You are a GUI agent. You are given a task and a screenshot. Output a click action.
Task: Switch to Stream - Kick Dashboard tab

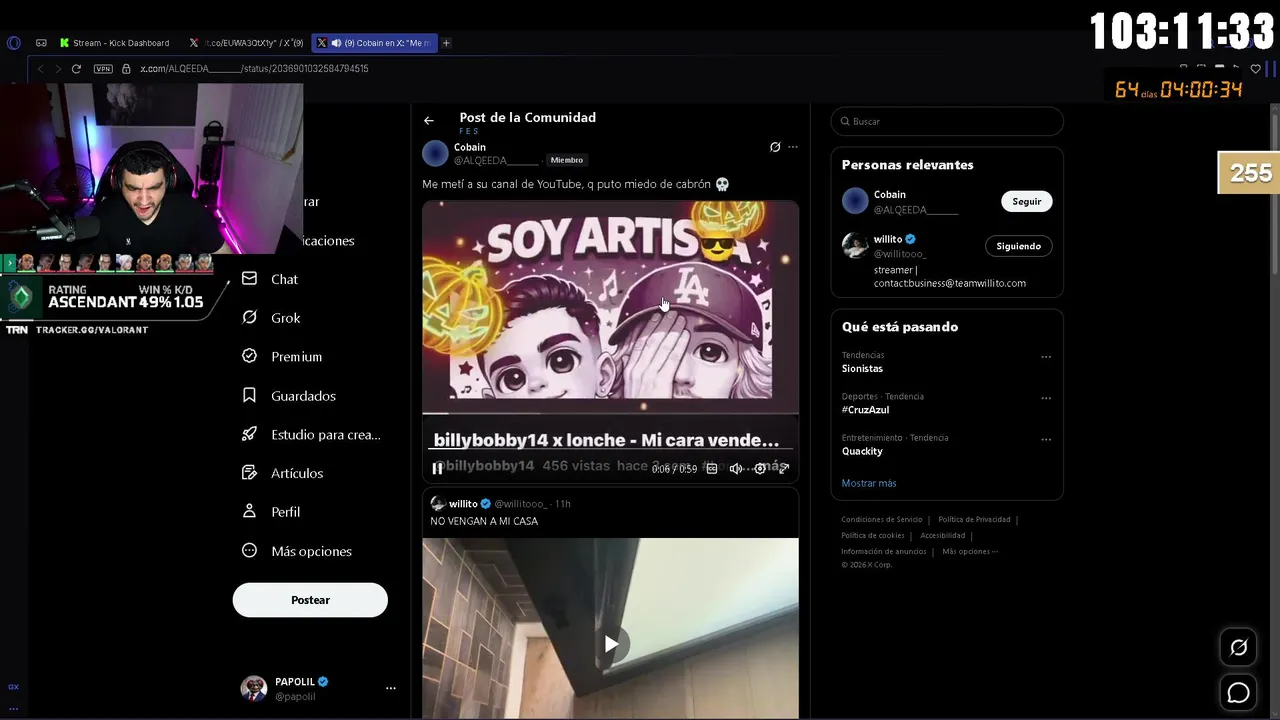pyautogui.click(x=115, y=43)
